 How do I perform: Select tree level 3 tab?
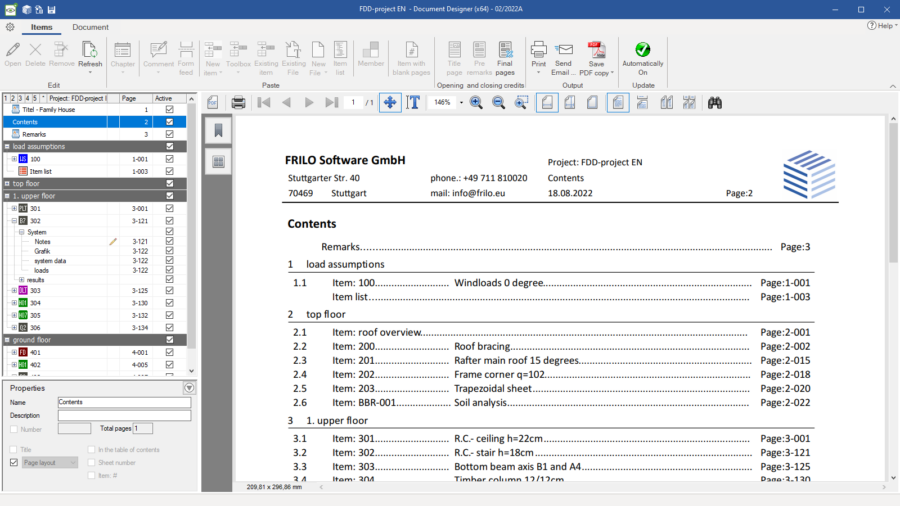coord(20,98)
